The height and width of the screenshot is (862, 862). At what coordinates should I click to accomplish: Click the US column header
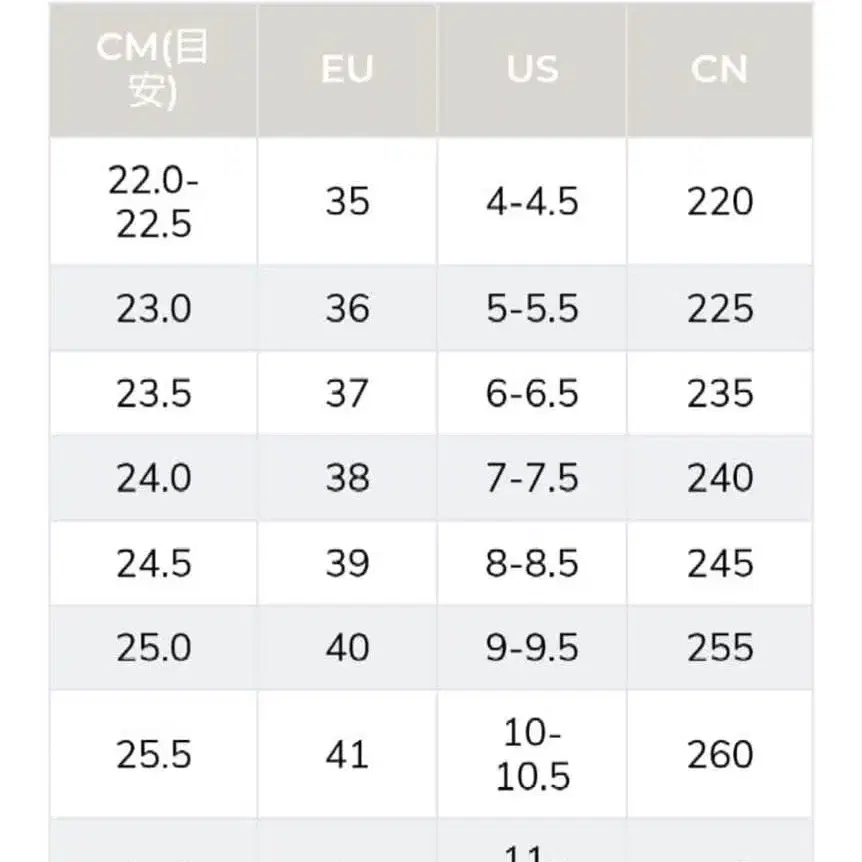532,70
